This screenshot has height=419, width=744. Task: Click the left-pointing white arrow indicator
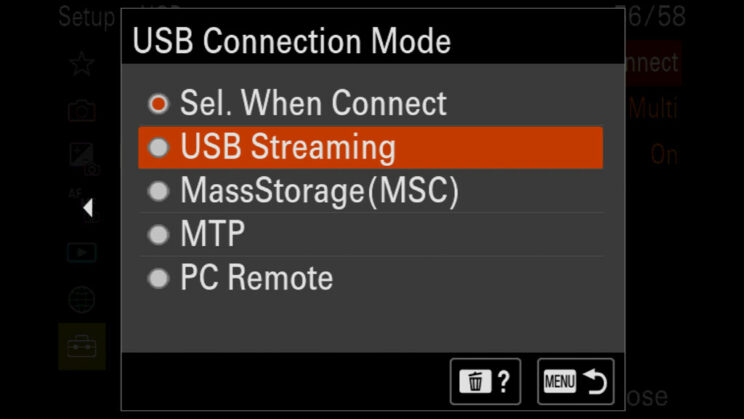(88, 208)
